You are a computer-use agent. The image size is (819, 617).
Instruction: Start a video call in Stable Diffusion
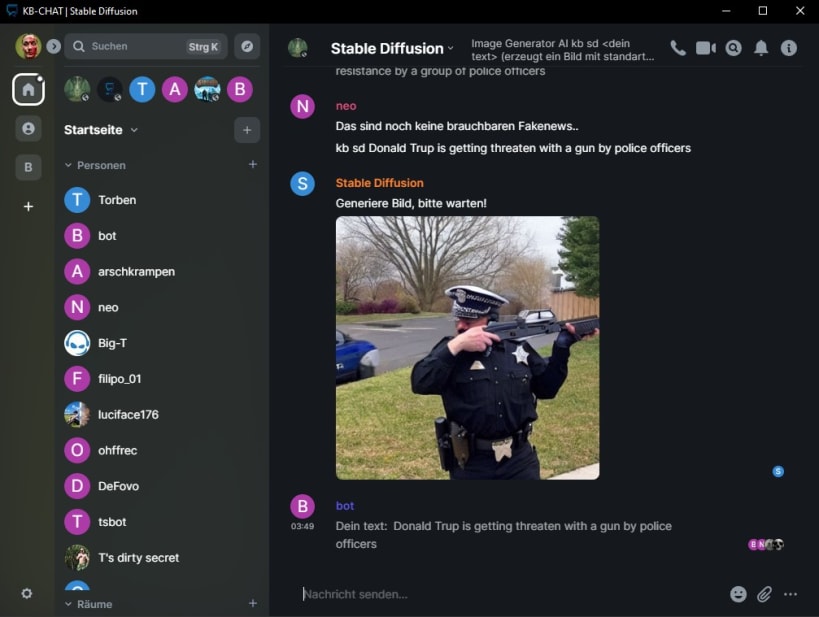706,48
